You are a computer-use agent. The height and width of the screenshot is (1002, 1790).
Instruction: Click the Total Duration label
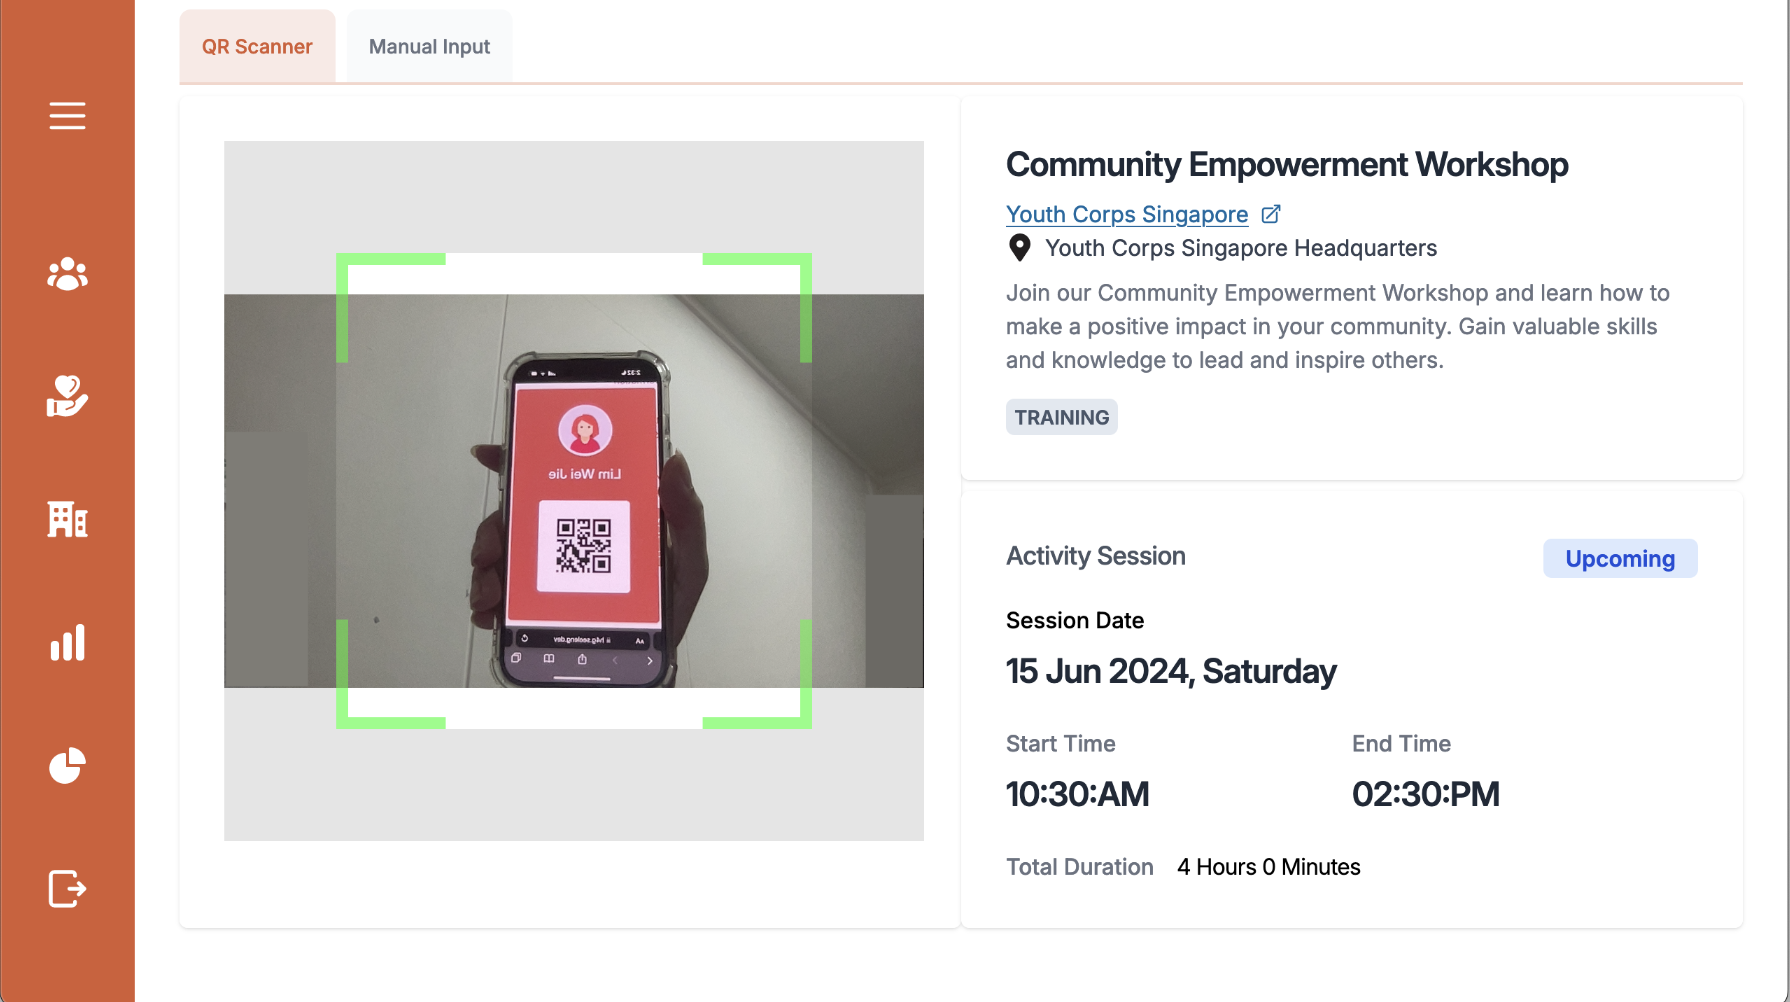1080,867
